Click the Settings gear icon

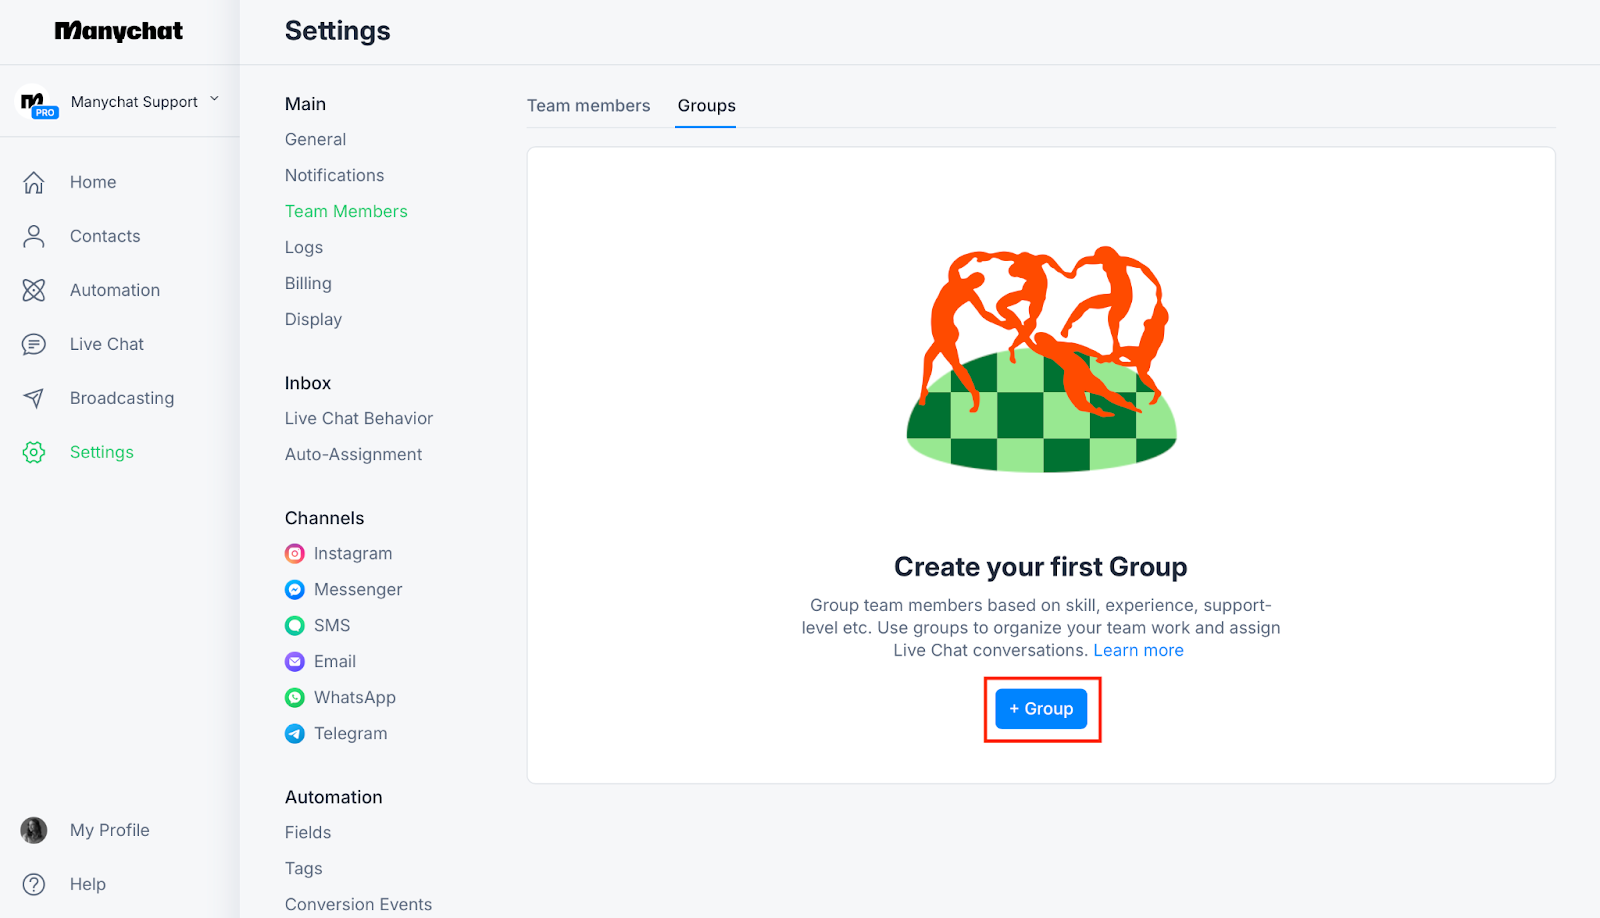pos(34,452)
